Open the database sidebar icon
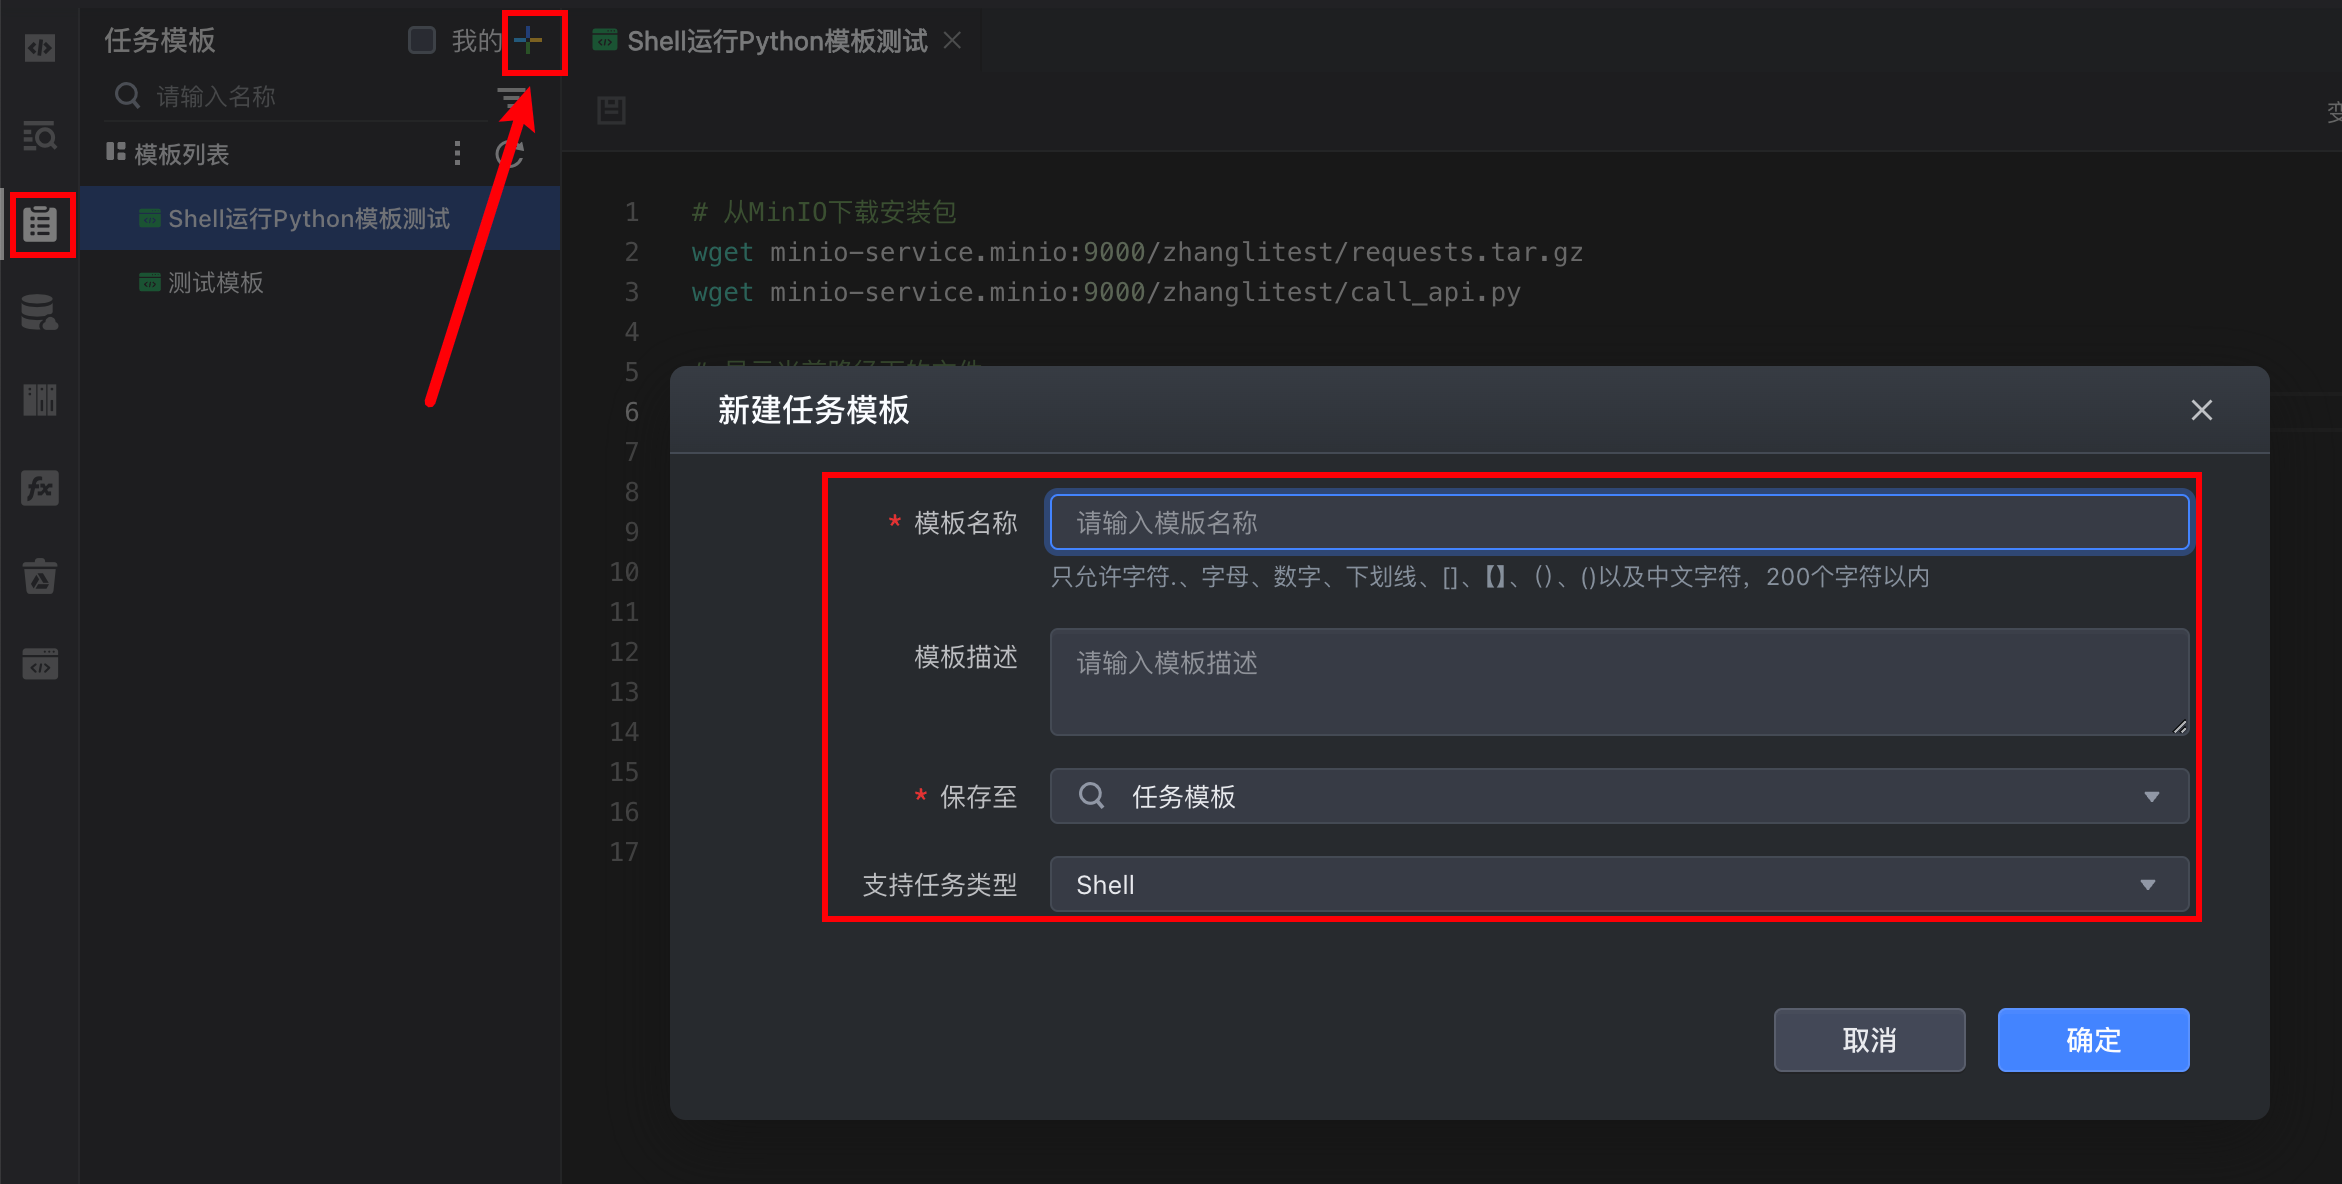Viewport: 2342px width, 1184px height. (40, 312)
